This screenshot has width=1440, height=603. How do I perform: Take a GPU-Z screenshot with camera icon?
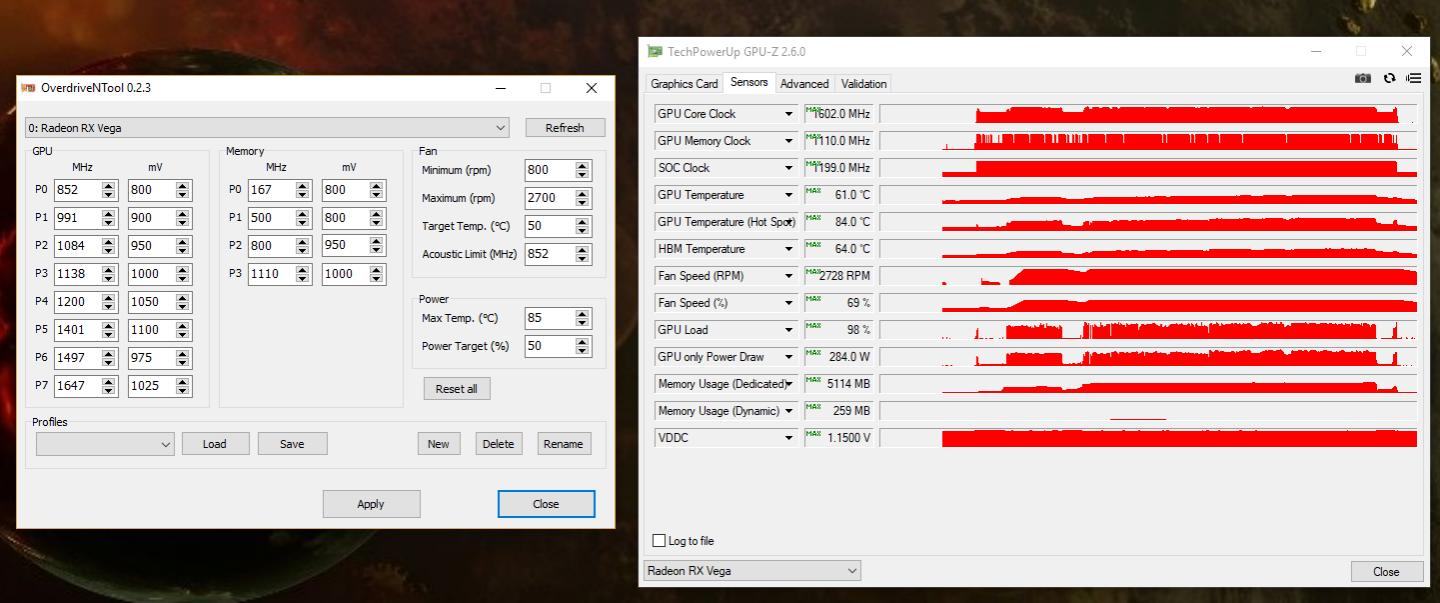click(x=1362, y=78)
